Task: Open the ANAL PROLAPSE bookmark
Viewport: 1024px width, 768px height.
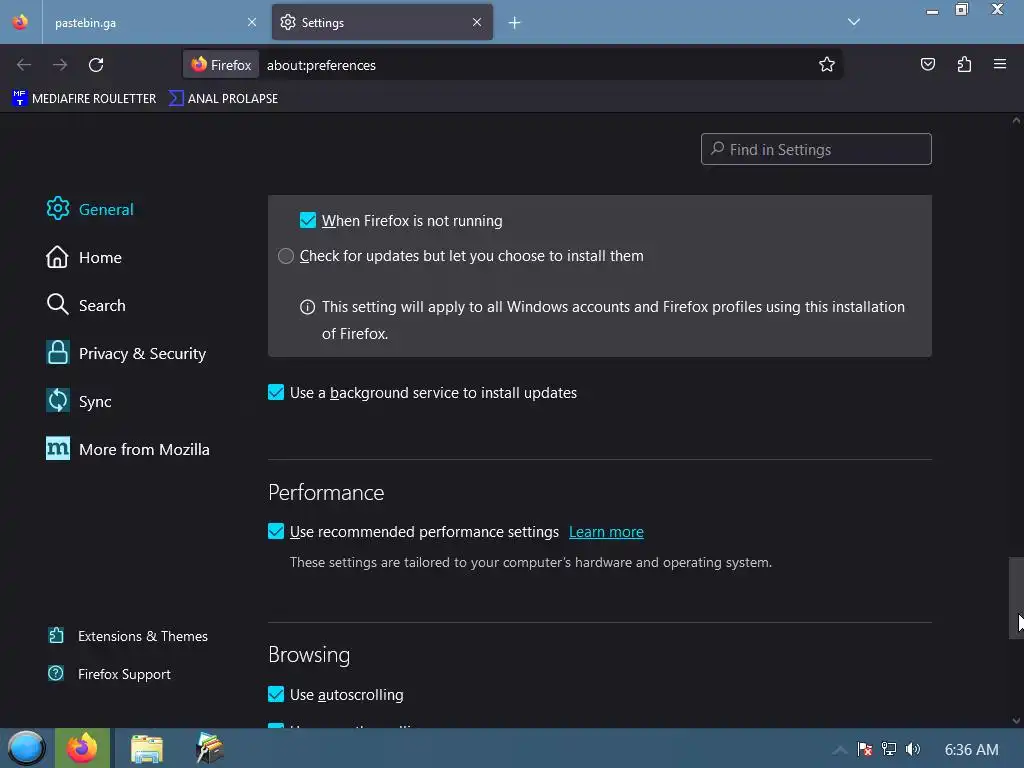Action: click(223, 99)
